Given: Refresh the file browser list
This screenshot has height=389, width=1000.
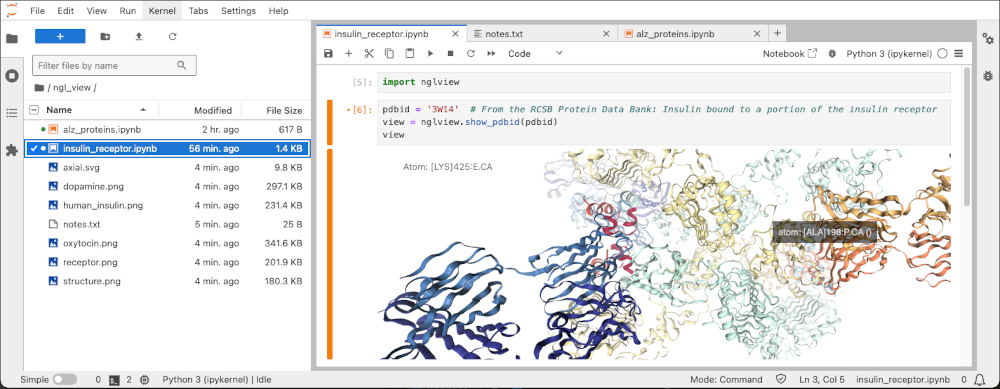Looking at the screenshot, I should (x=172, y=36).
